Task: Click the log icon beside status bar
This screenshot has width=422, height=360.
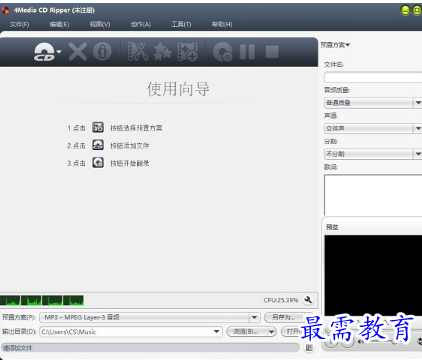Action: [x=309, y=348]
